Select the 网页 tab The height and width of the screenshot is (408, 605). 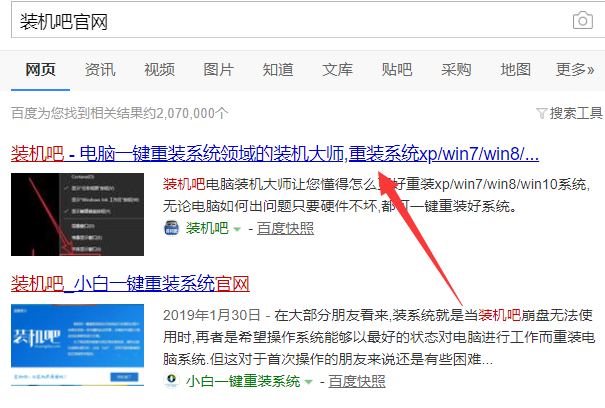(41, 70)
